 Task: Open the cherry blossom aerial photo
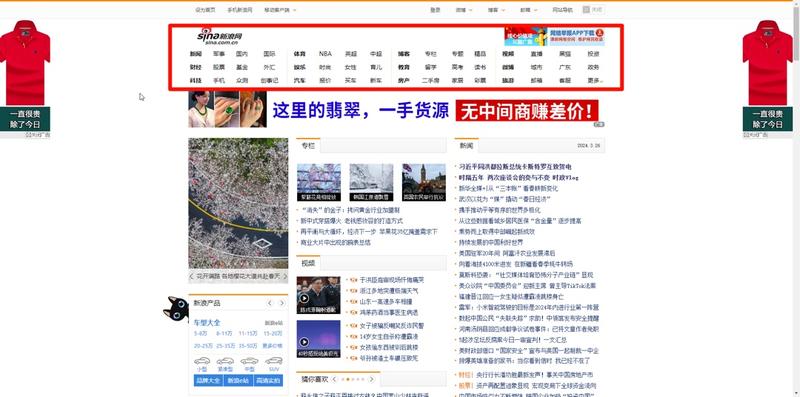coord(238,203)
